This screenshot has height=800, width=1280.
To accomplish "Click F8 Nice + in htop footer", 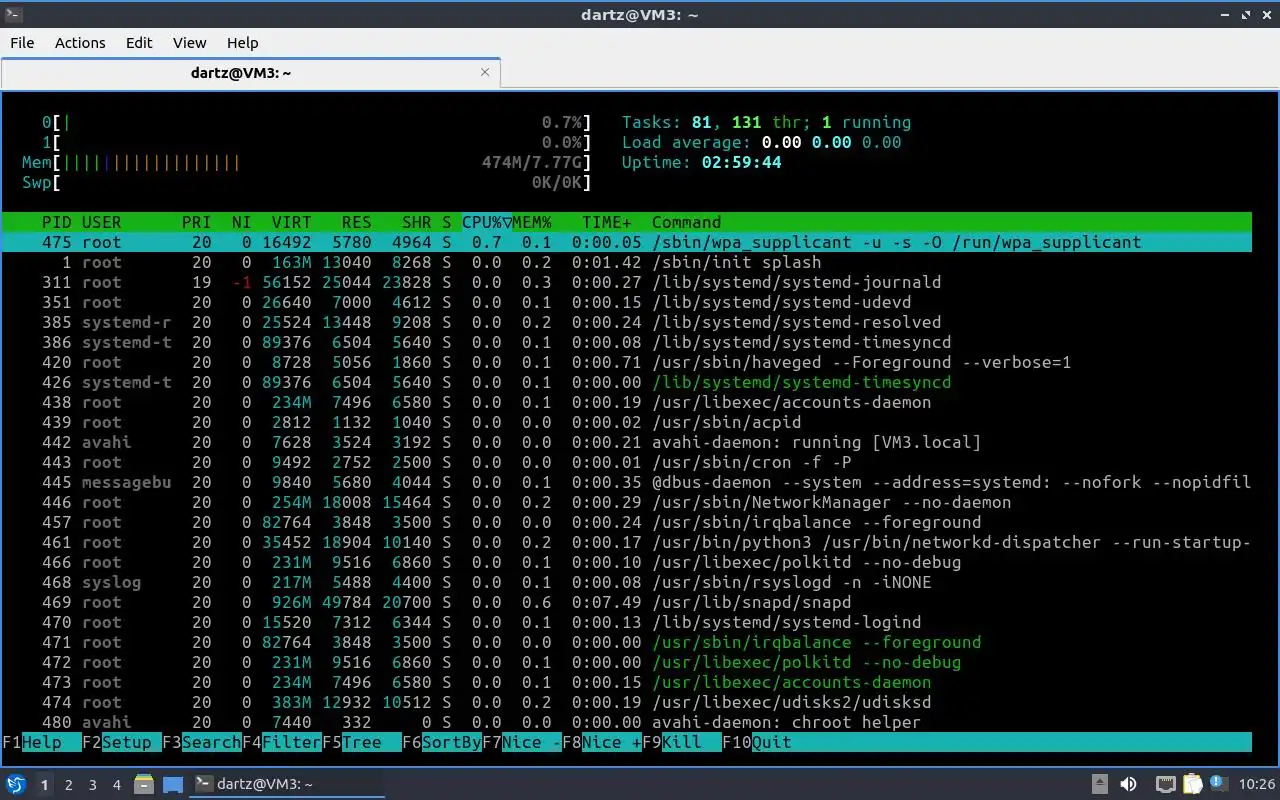I will click(x=601, y=742).
